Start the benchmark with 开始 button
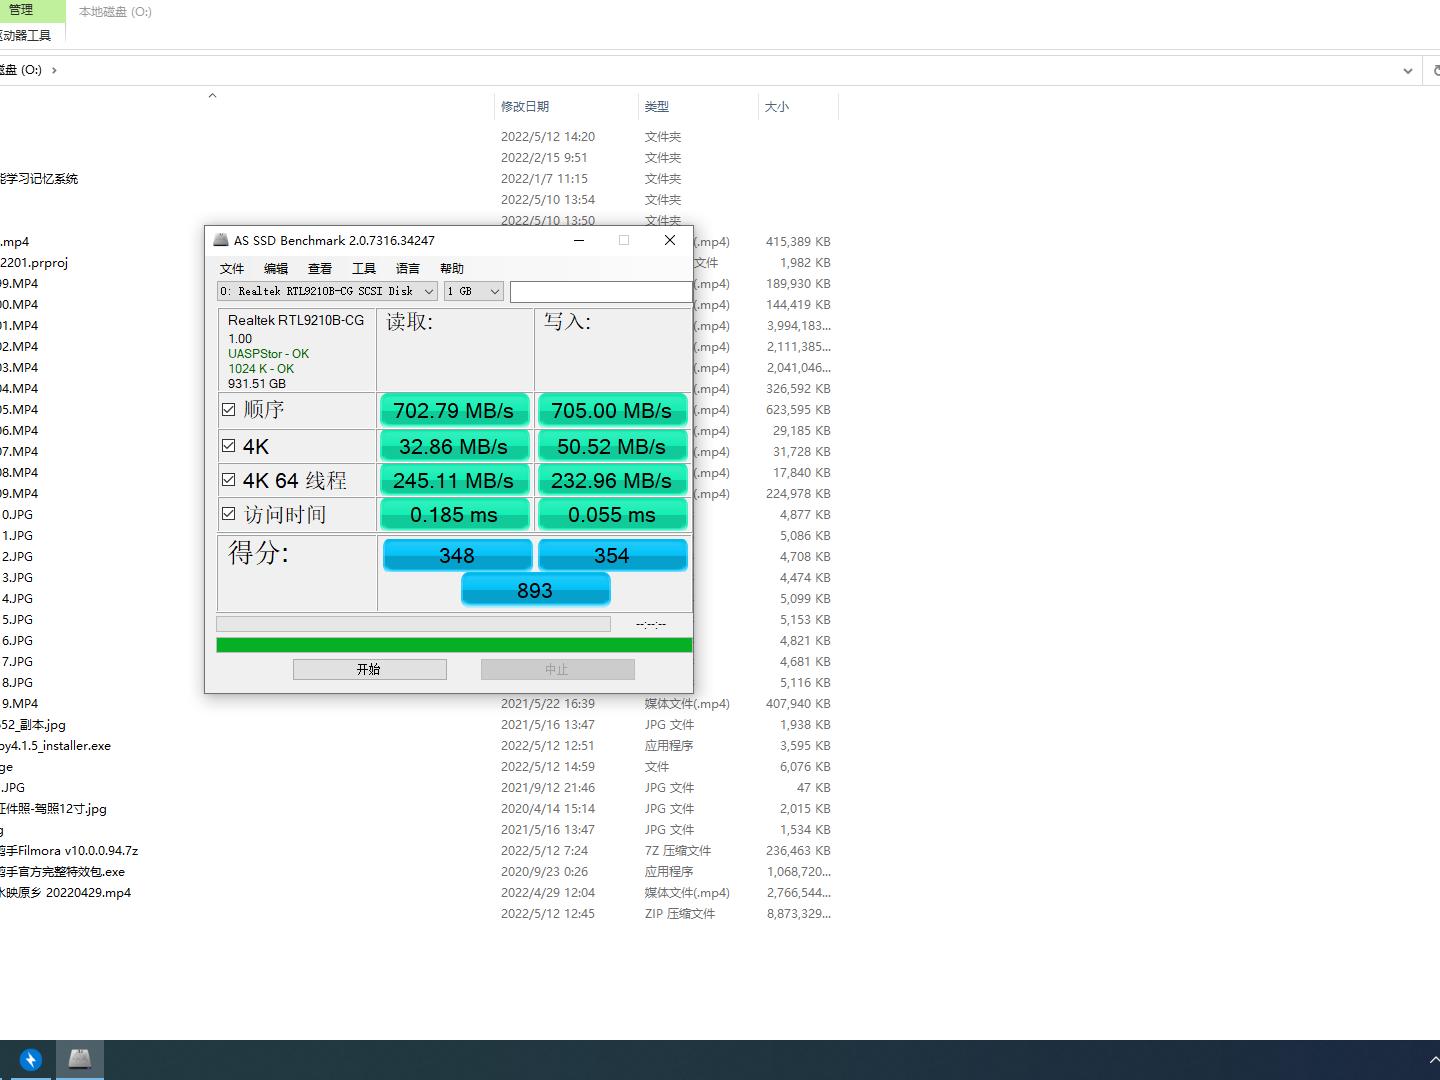The height and width of the screenshot is (1080, 1440). point(370,669)
